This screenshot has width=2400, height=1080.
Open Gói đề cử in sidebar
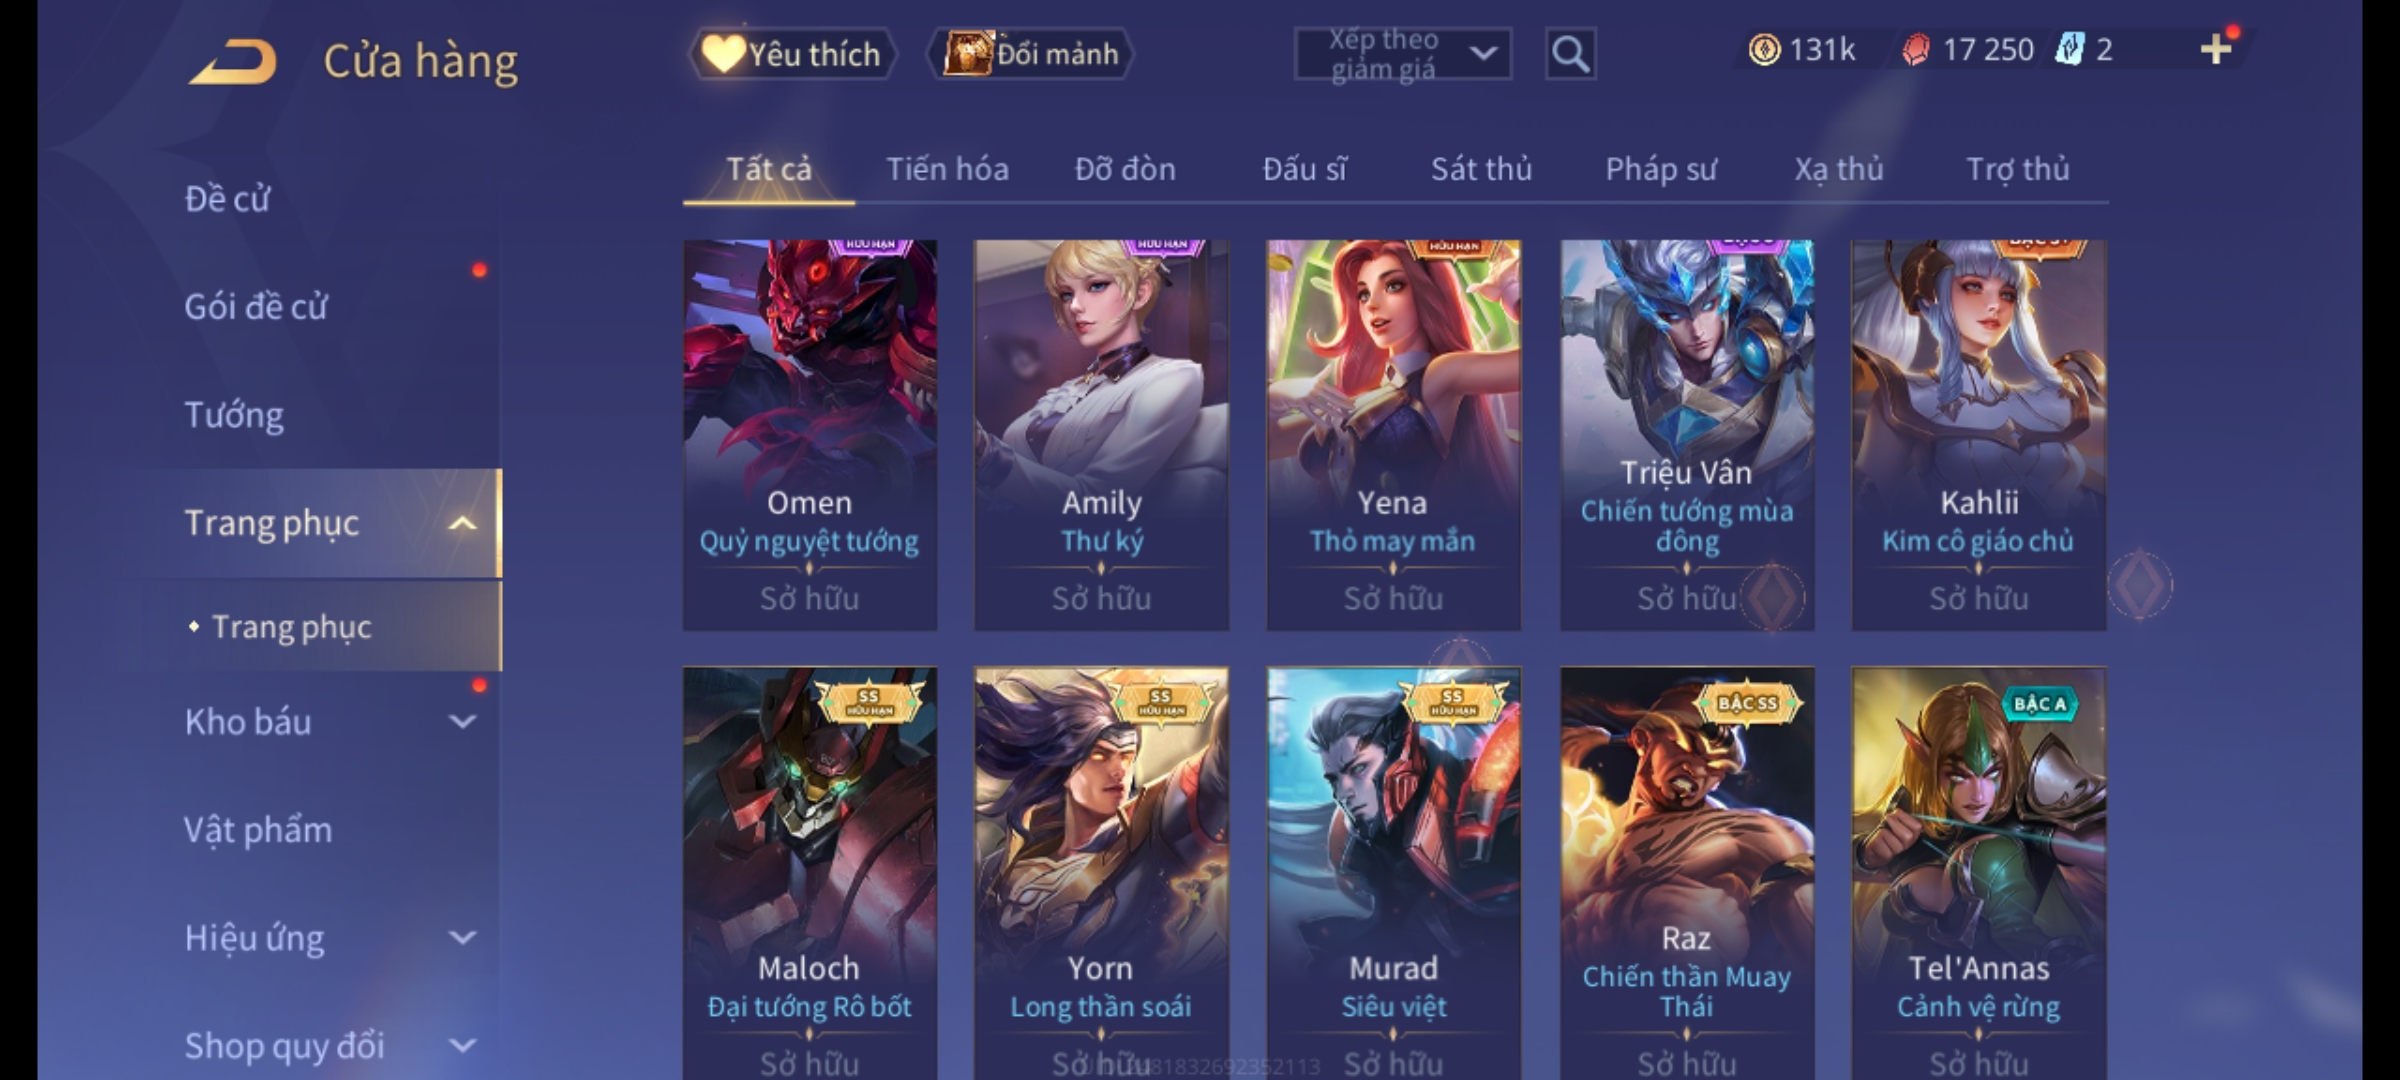[256, 307]
